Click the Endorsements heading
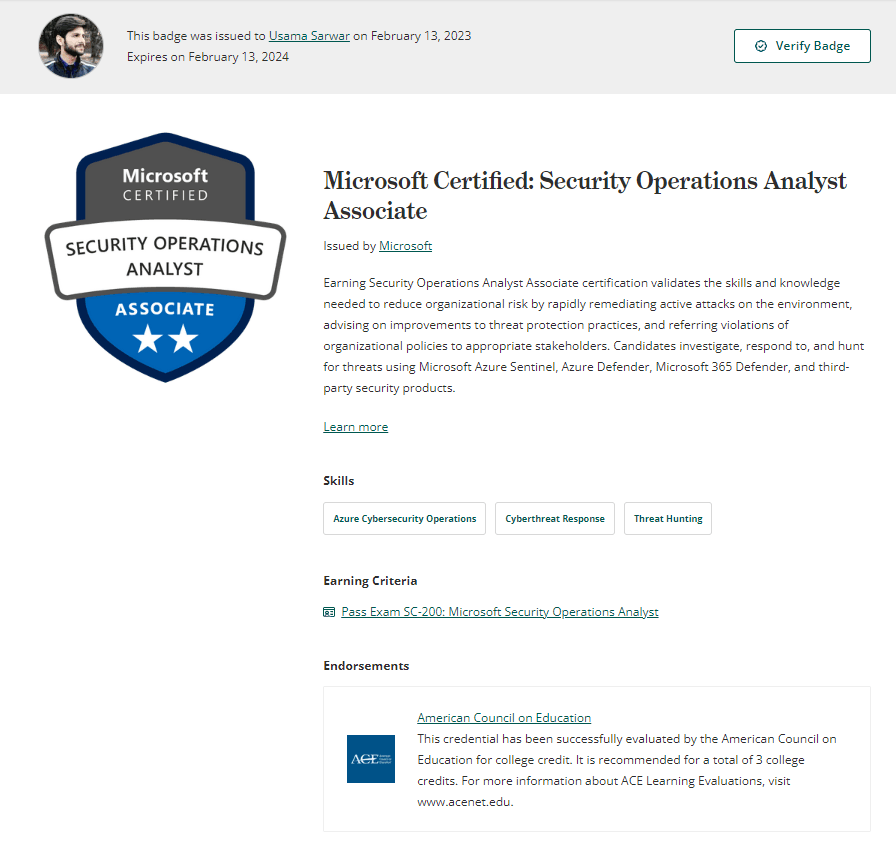 (366, 666)
